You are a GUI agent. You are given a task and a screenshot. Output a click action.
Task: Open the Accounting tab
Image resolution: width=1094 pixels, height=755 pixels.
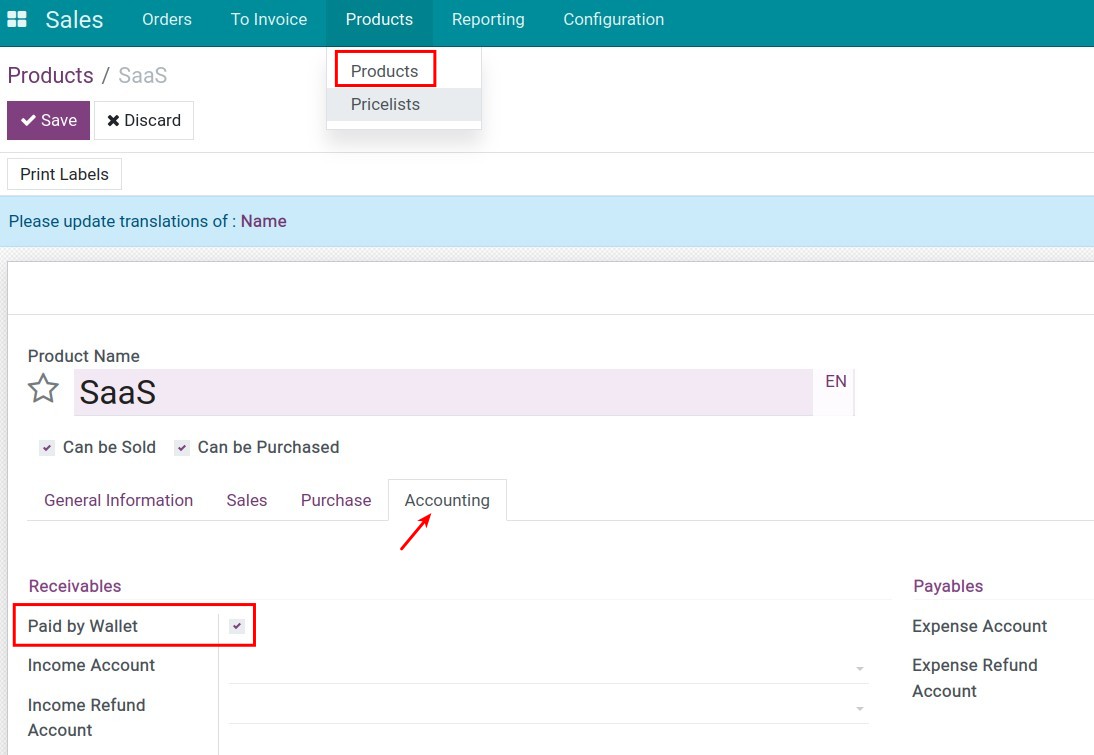coord(447,500)
